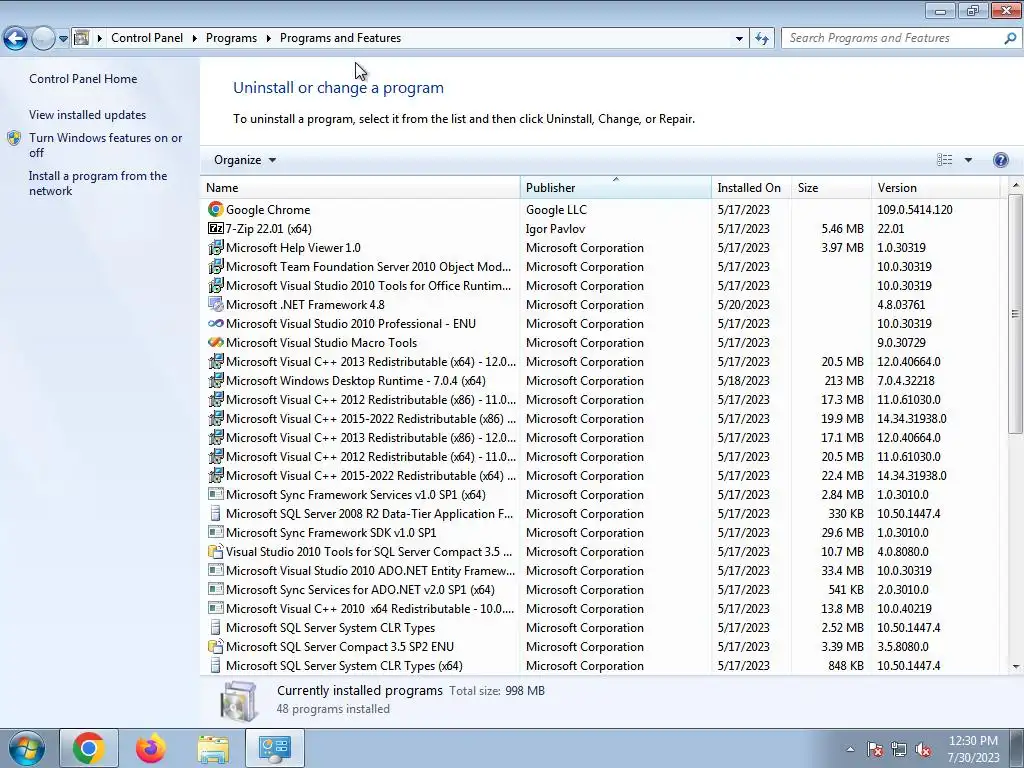Click the Microsoft Help Viewer 1.0 icon
1024x768 pixels.
tap(216, 248)
